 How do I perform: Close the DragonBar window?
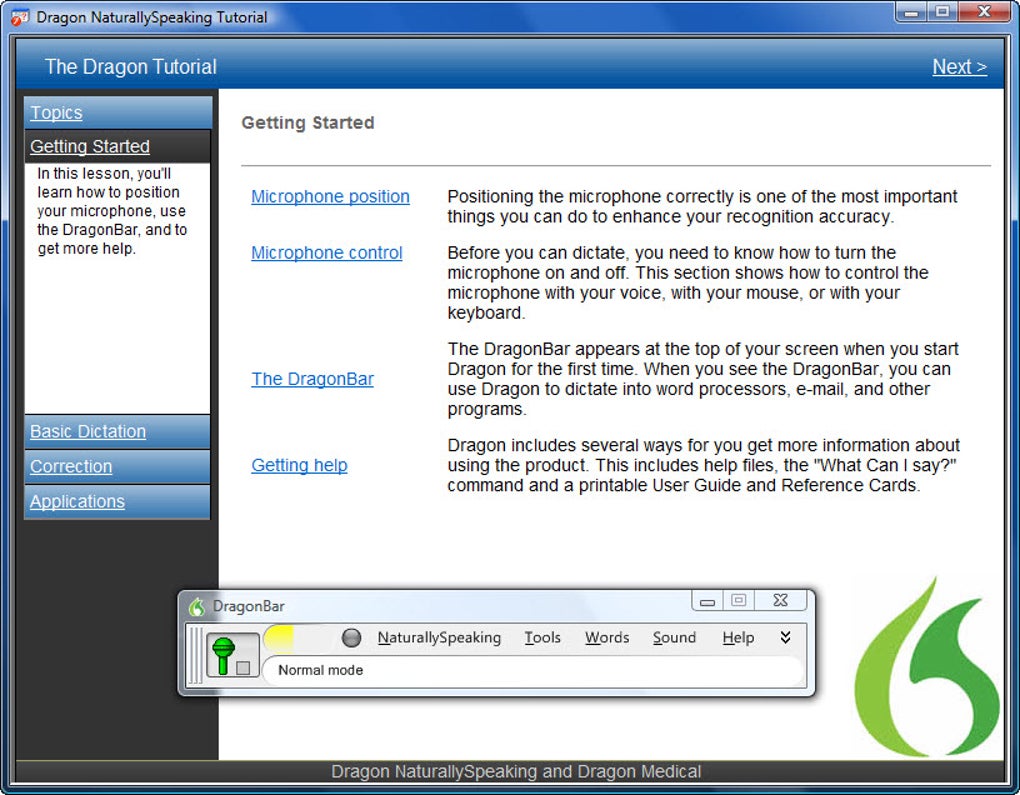tap(781, 600)
